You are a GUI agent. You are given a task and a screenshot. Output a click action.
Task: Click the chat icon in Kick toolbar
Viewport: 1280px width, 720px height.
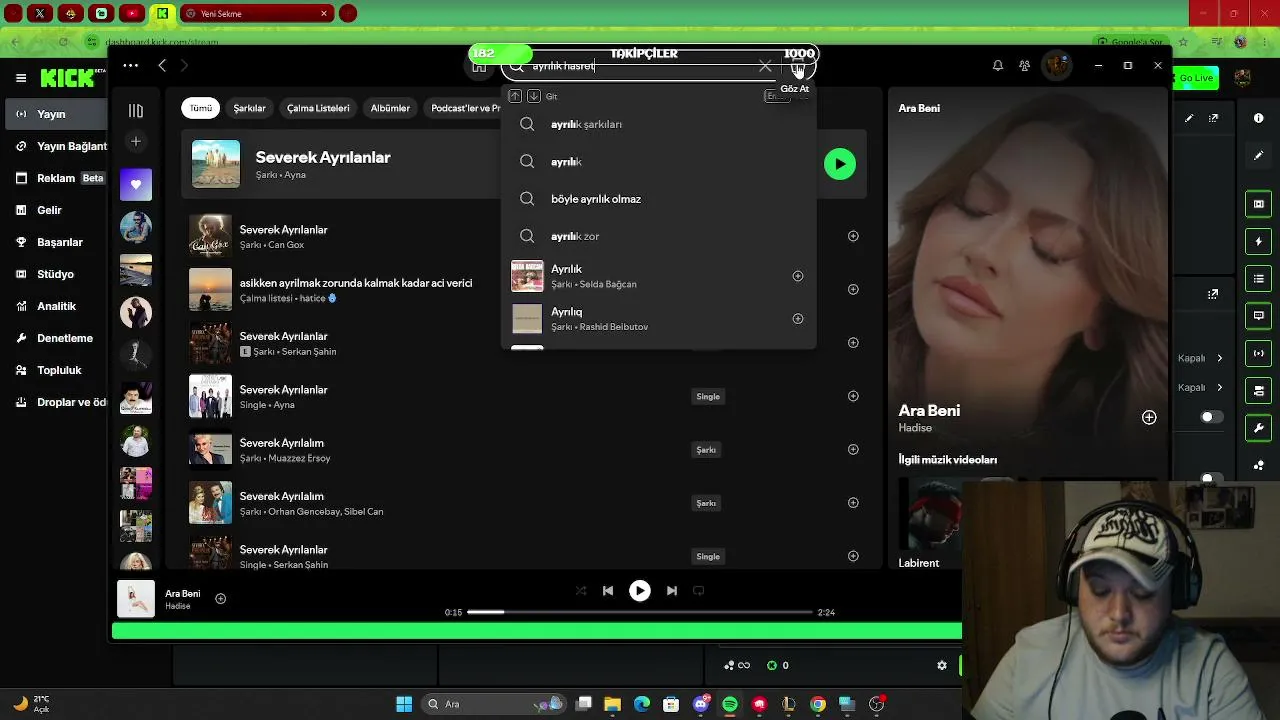coord(1258,316)
